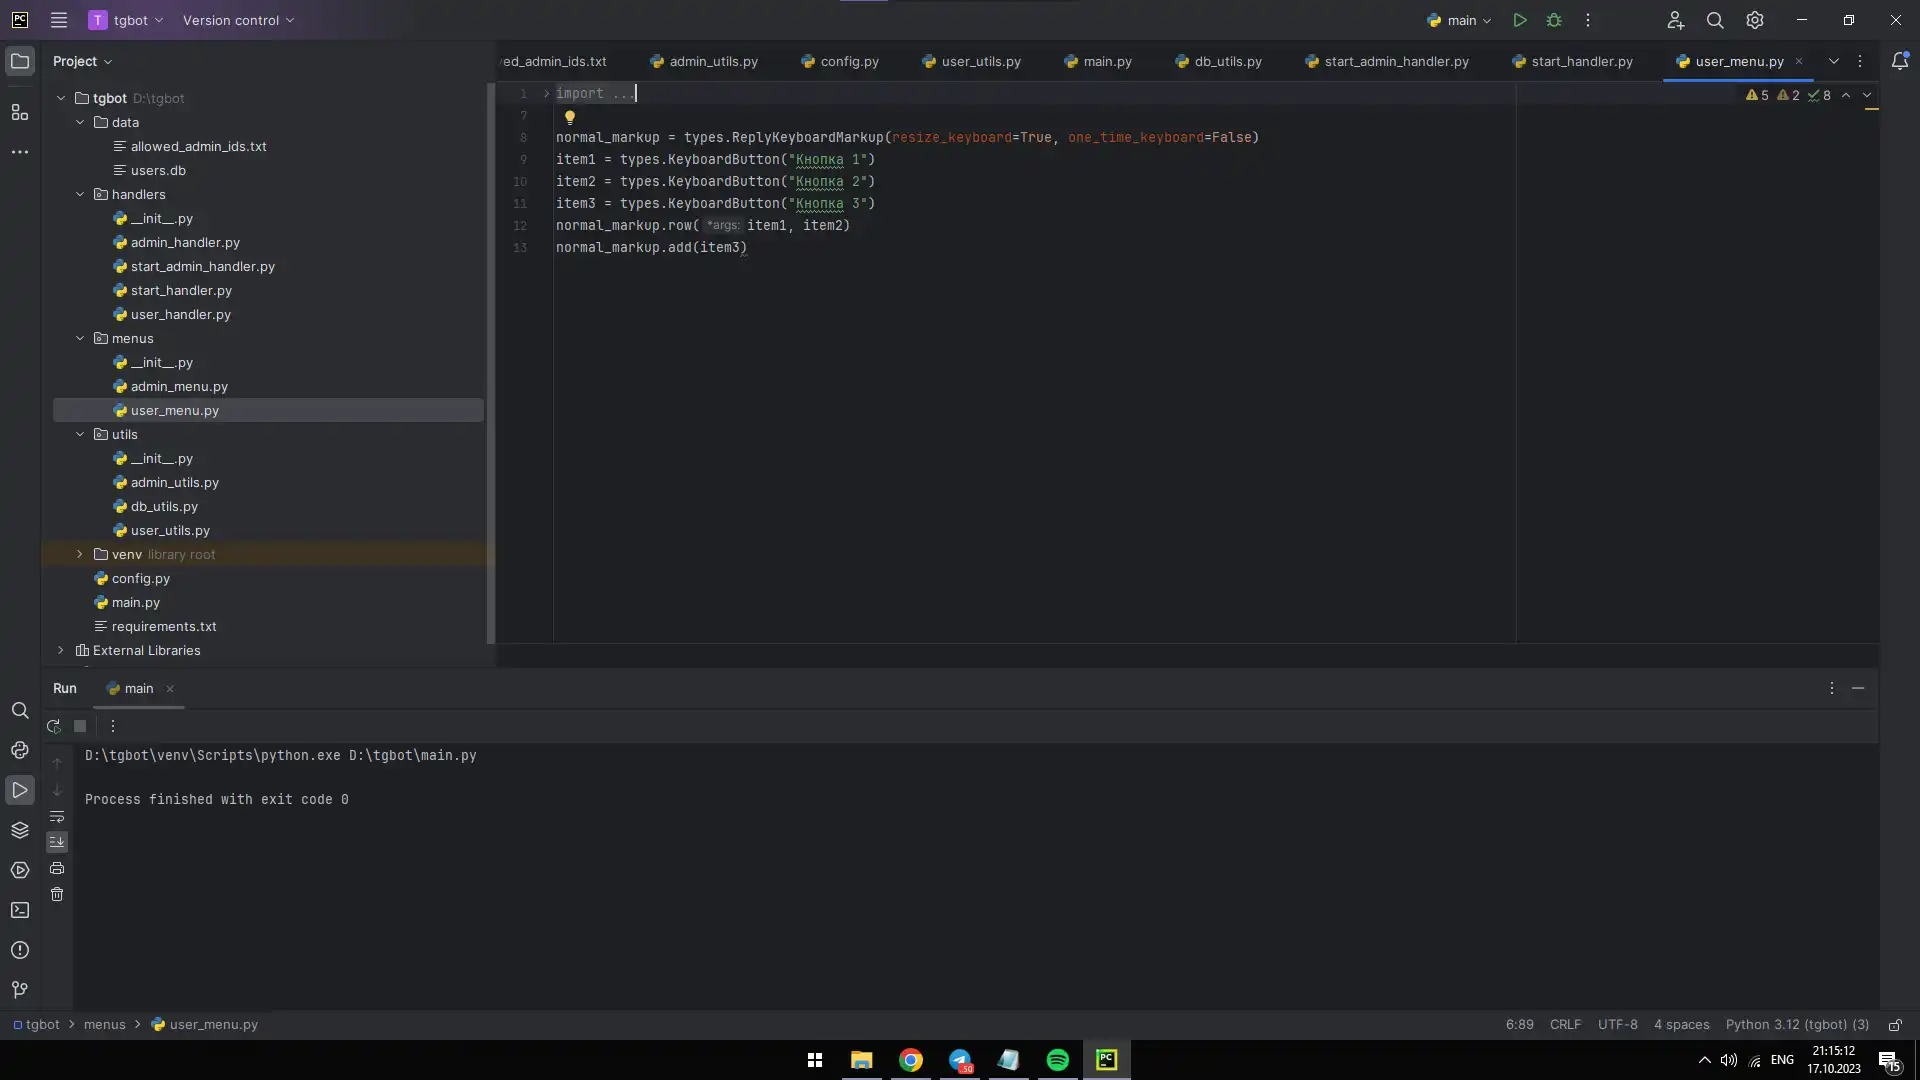
Task: Click the green Run button in toolbar
Action: (1520, 20)
